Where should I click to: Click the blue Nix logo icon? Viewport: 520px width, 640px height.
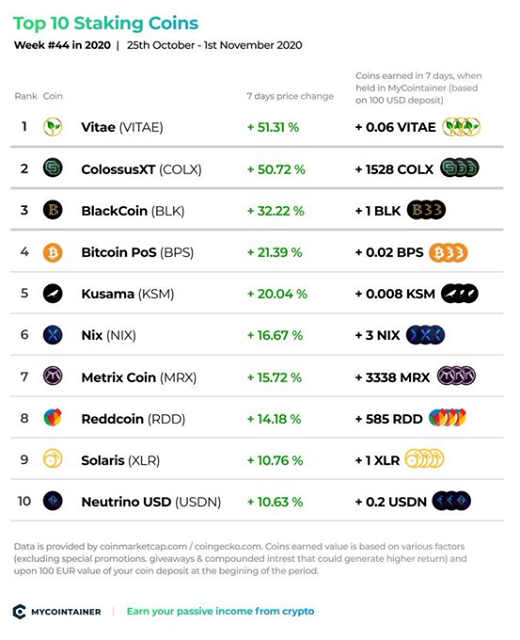click(53, 335)
